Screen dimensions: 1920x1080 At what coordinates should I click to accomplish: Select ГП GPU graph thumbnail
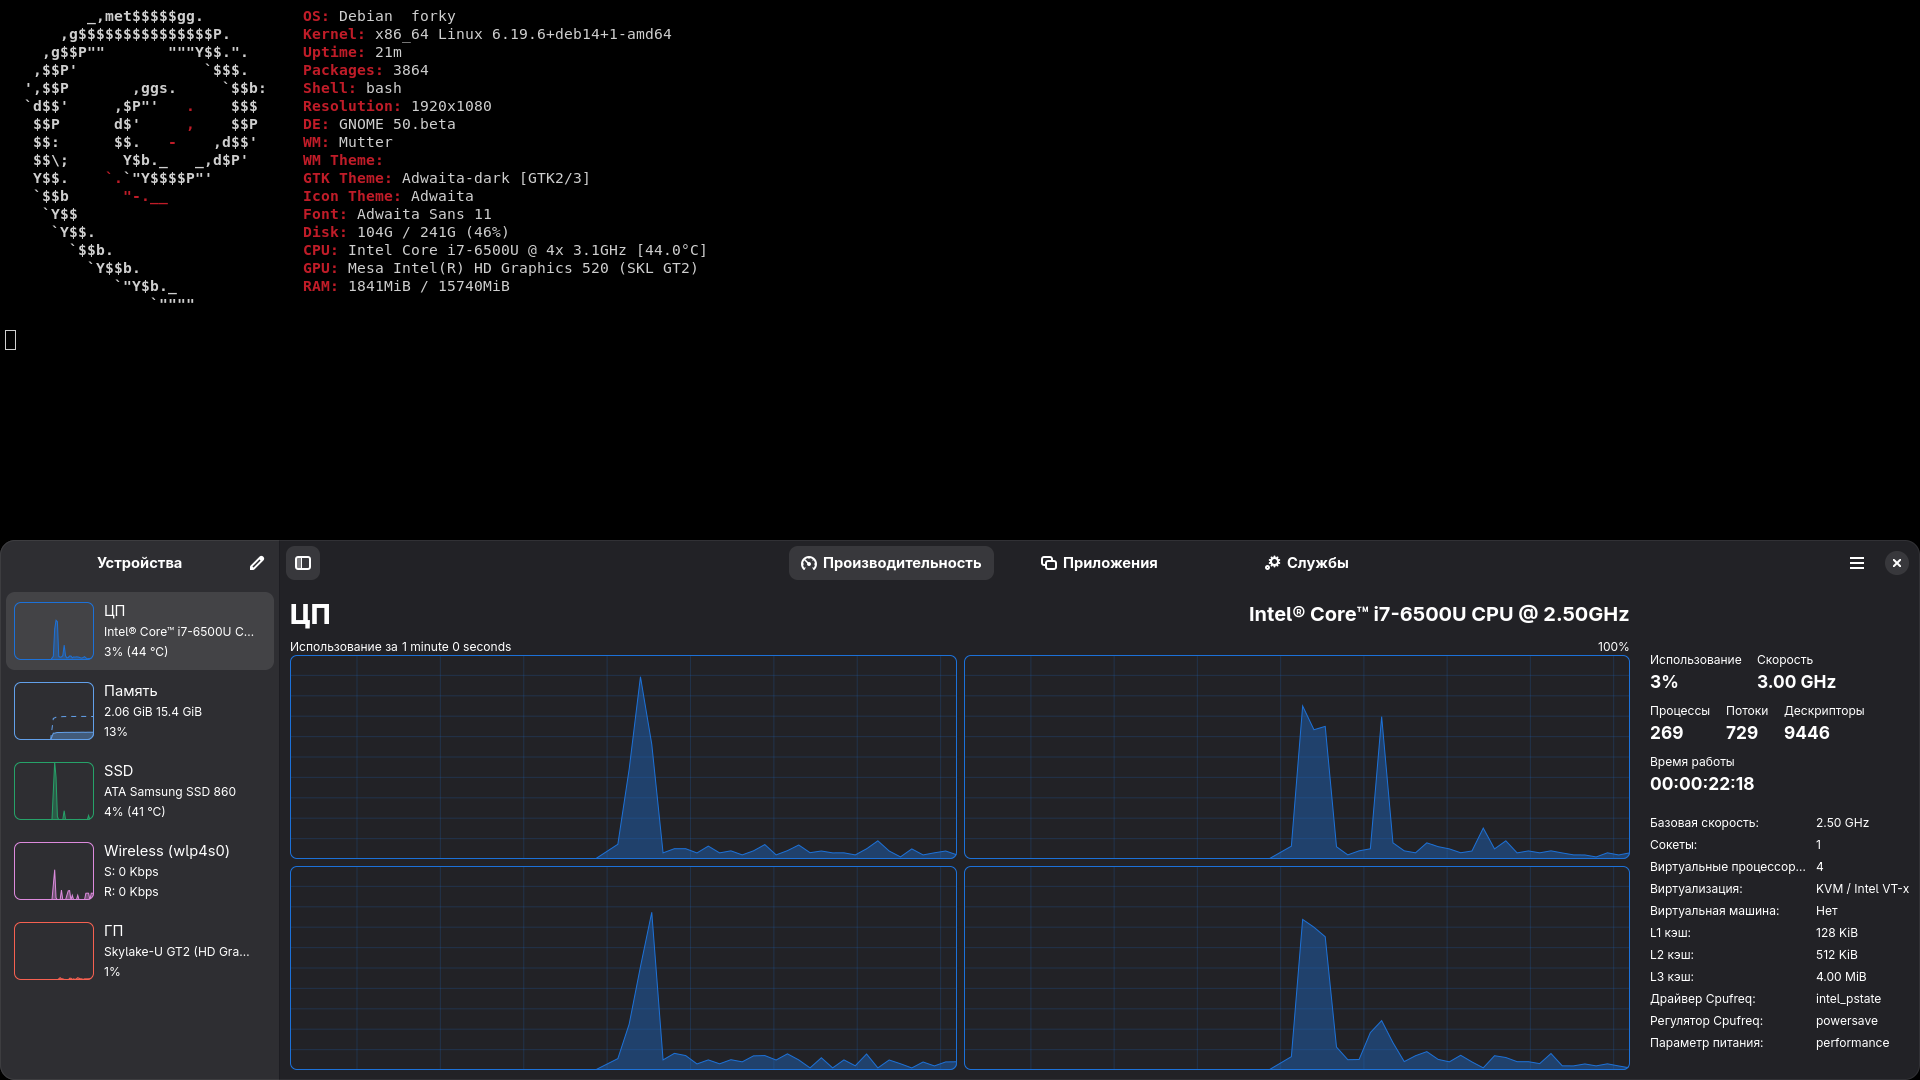click(x=54, y=951)
